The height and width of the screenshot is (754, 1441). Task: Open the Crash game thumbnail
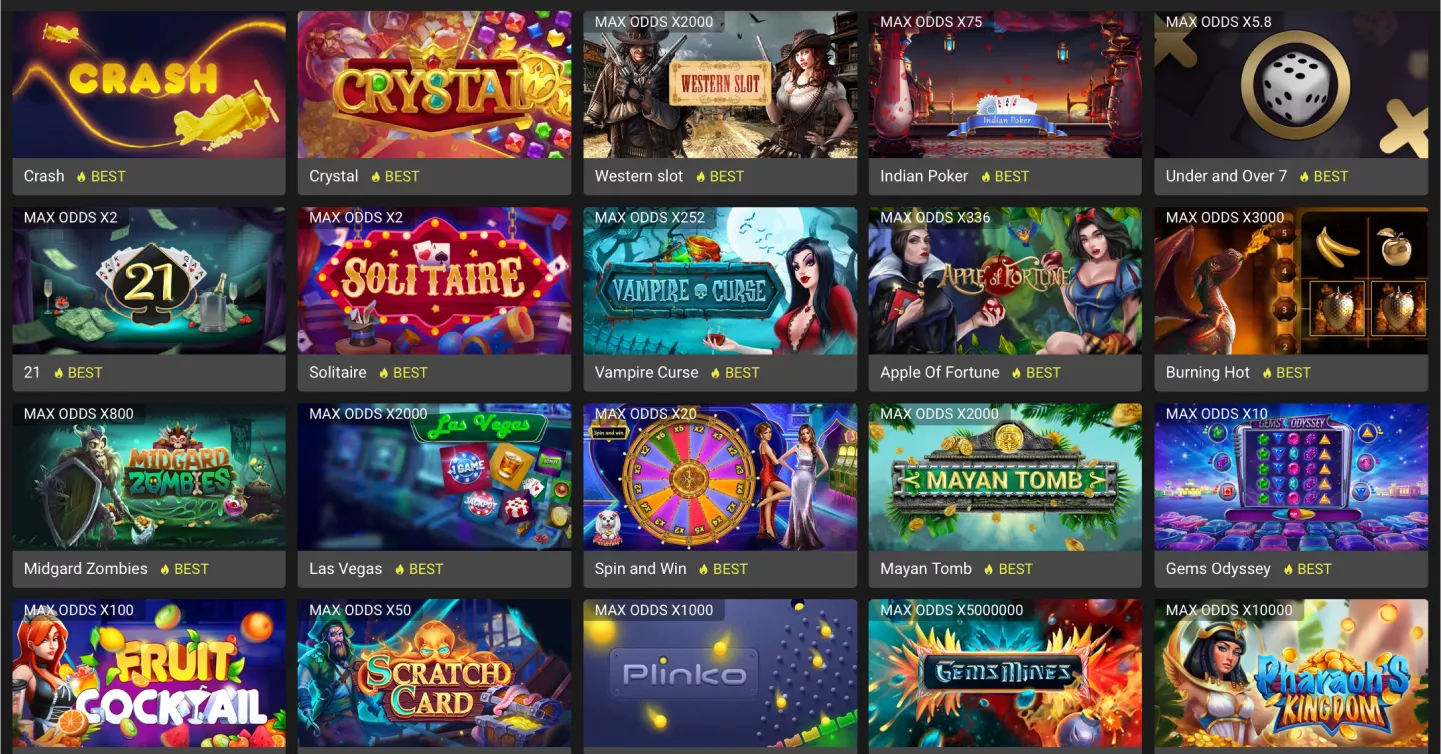point(149,84)
